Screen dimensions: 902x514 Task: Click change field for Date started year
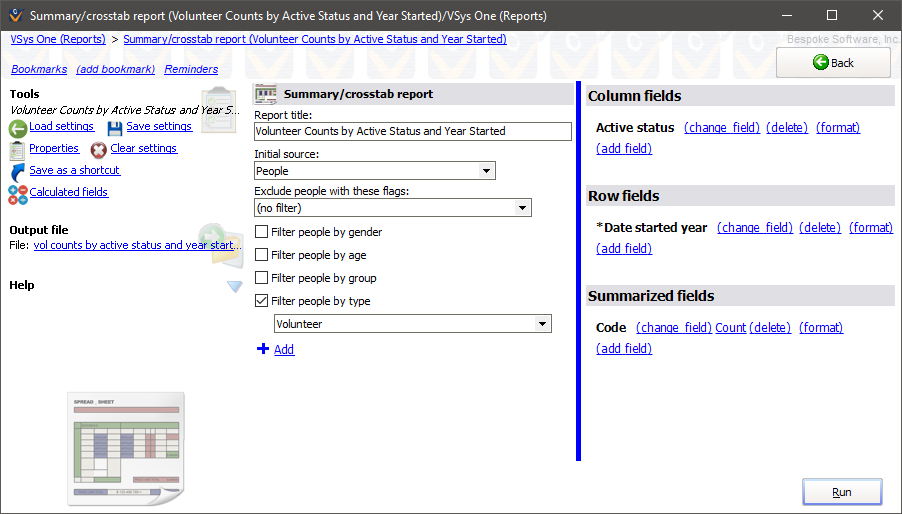(x=755, y=228)
